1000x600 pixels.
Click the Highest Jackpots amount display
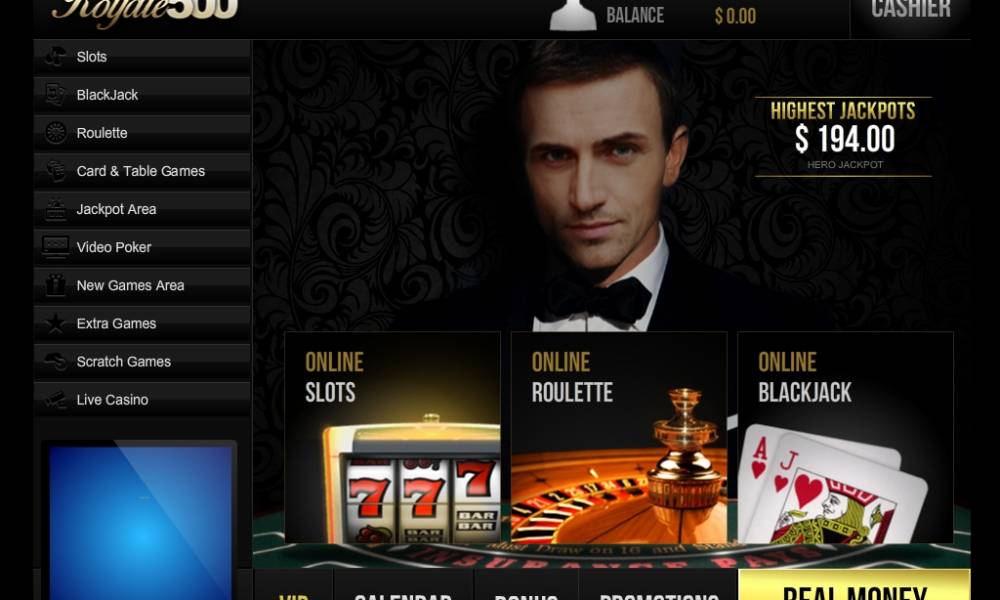coord(843,136)
